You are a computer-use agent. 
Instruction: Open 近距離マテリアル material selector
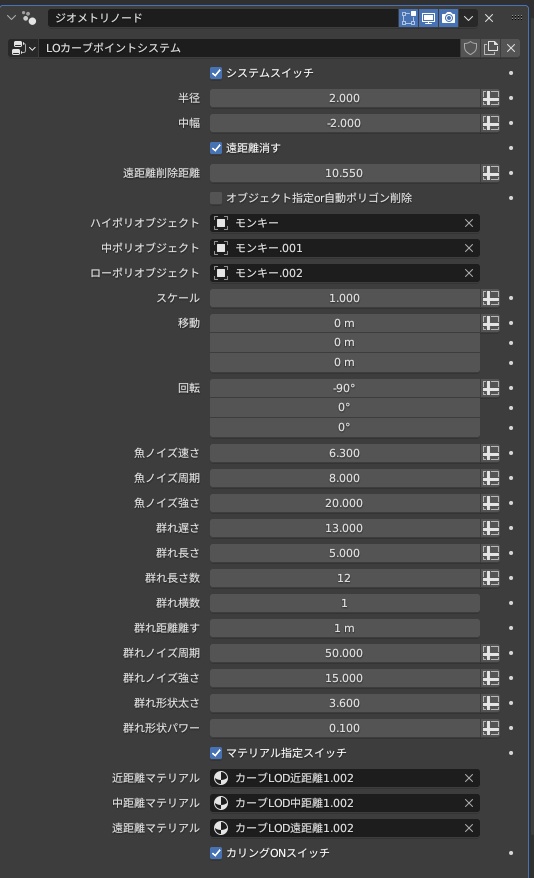tap(336, 778)
